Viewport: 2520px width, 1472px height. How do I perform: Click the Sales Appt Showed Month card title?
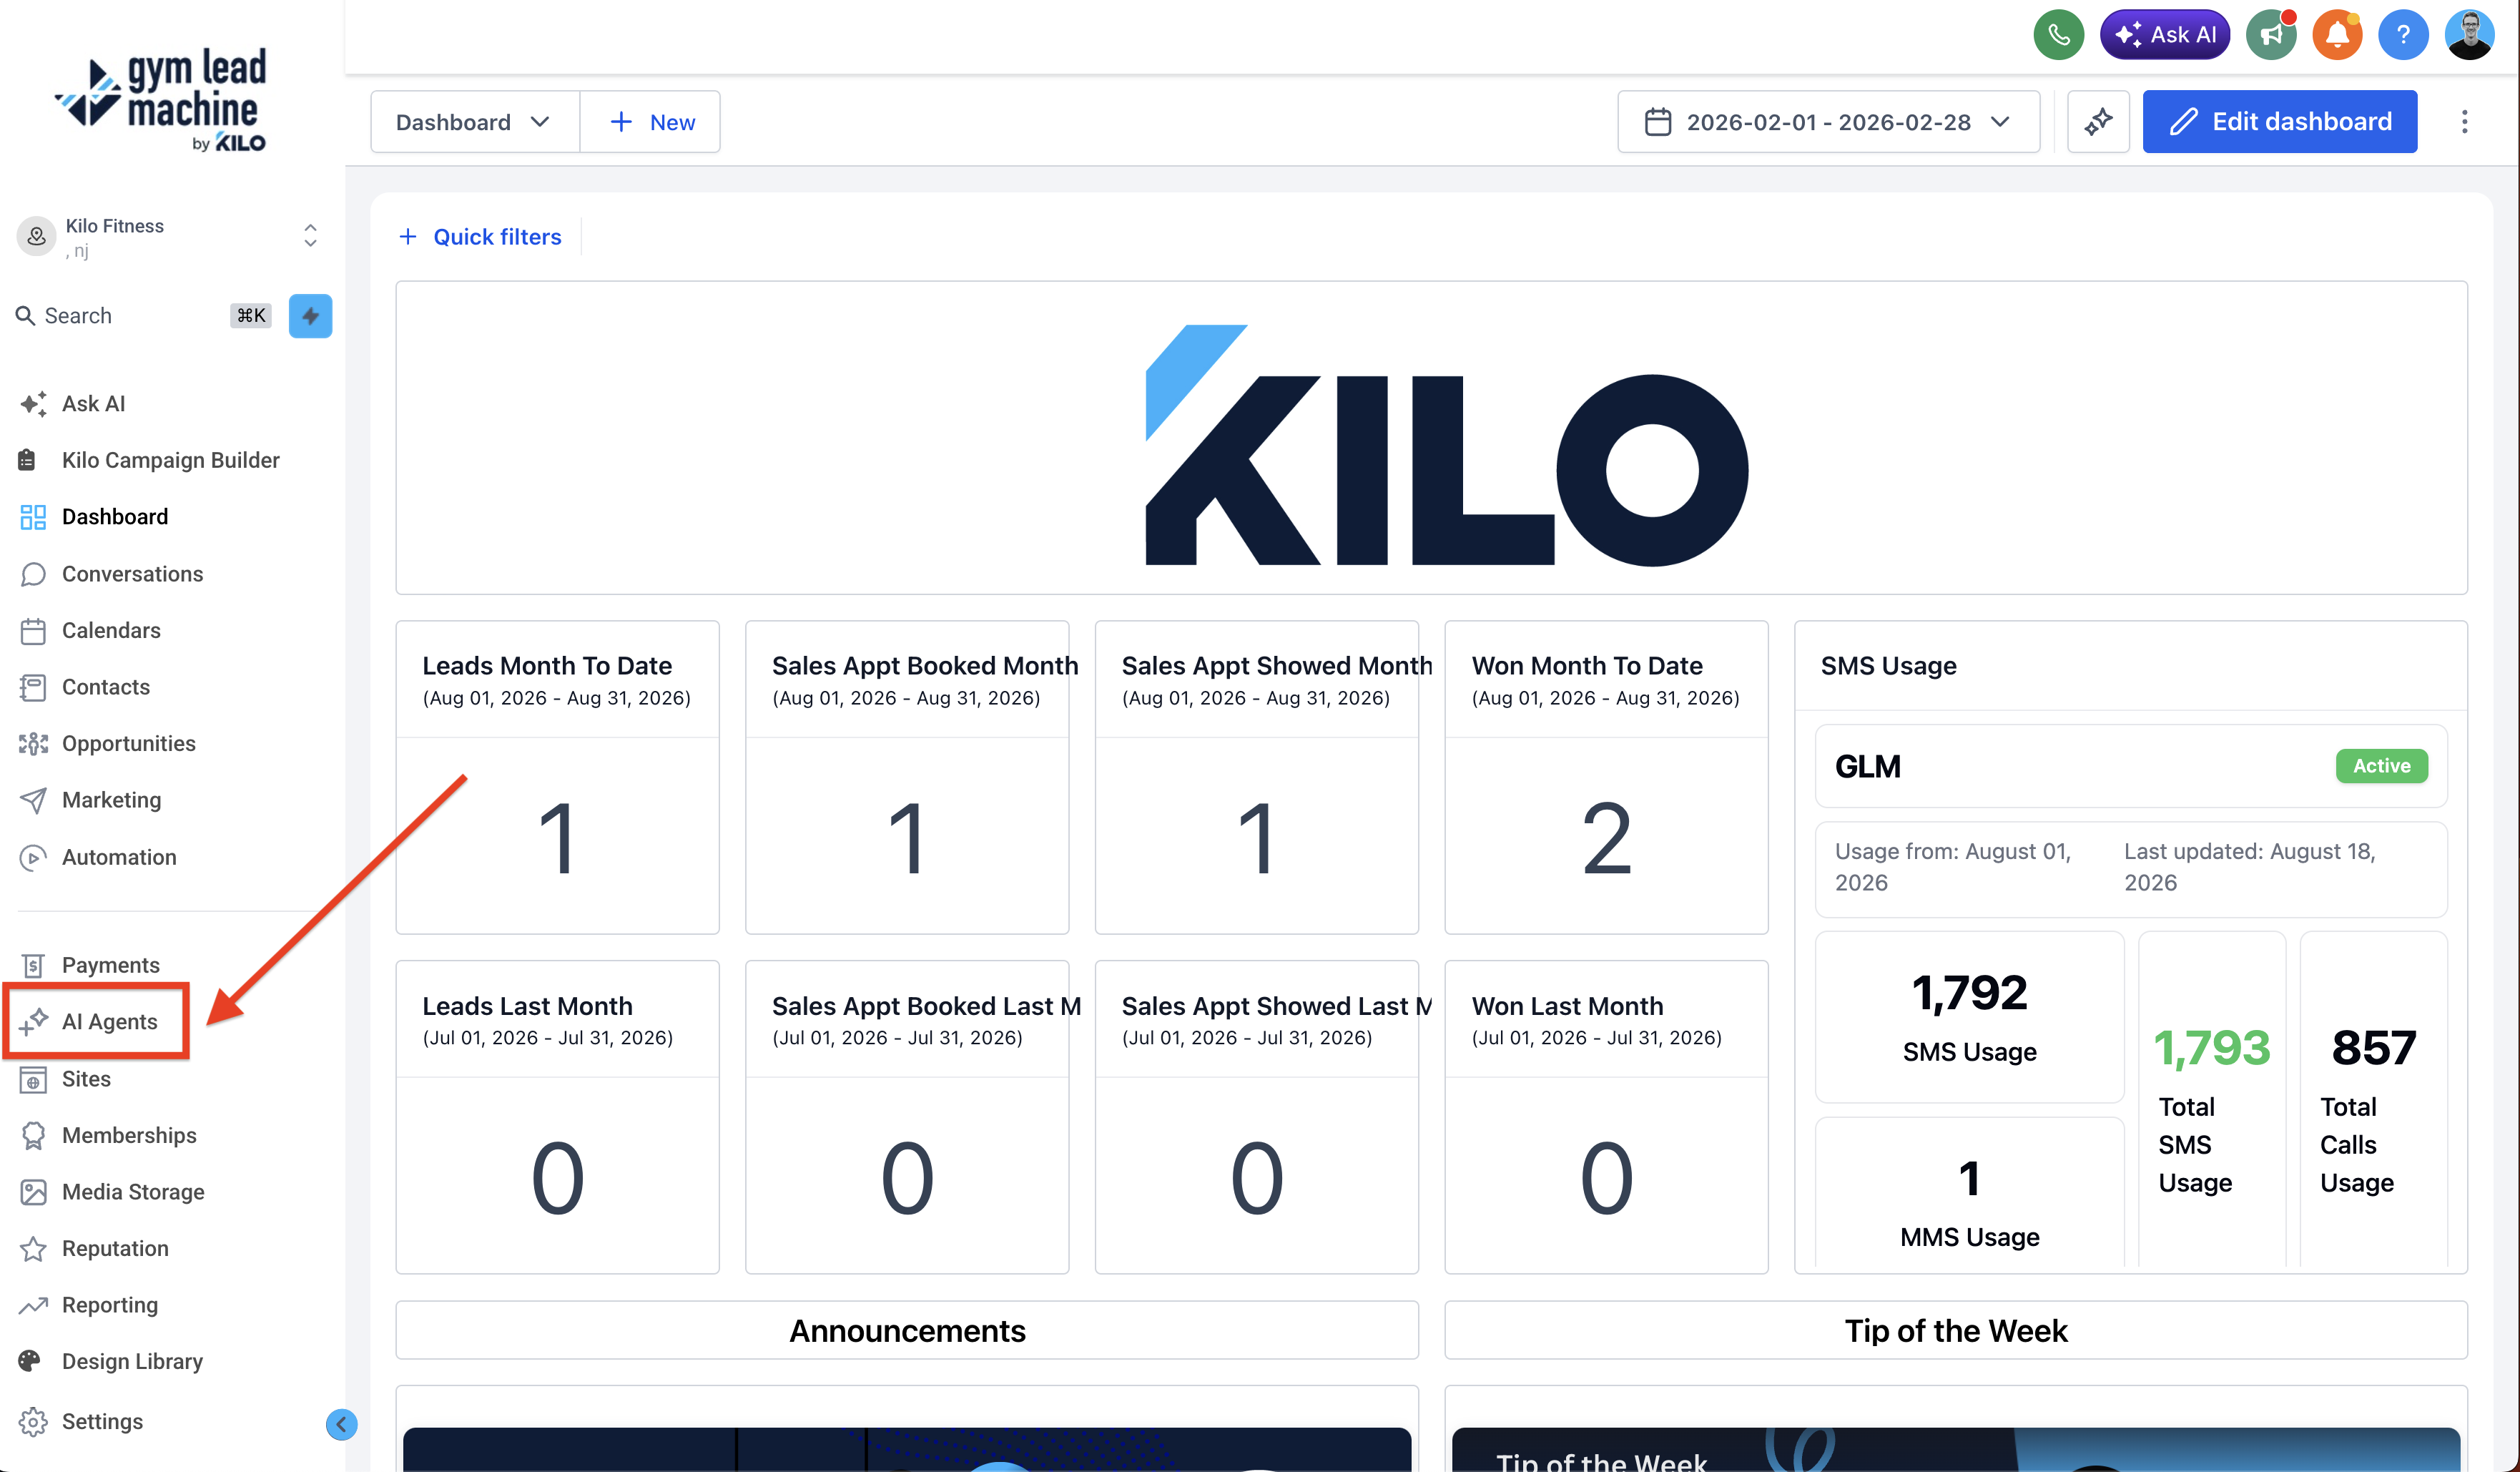[1277, 666]
